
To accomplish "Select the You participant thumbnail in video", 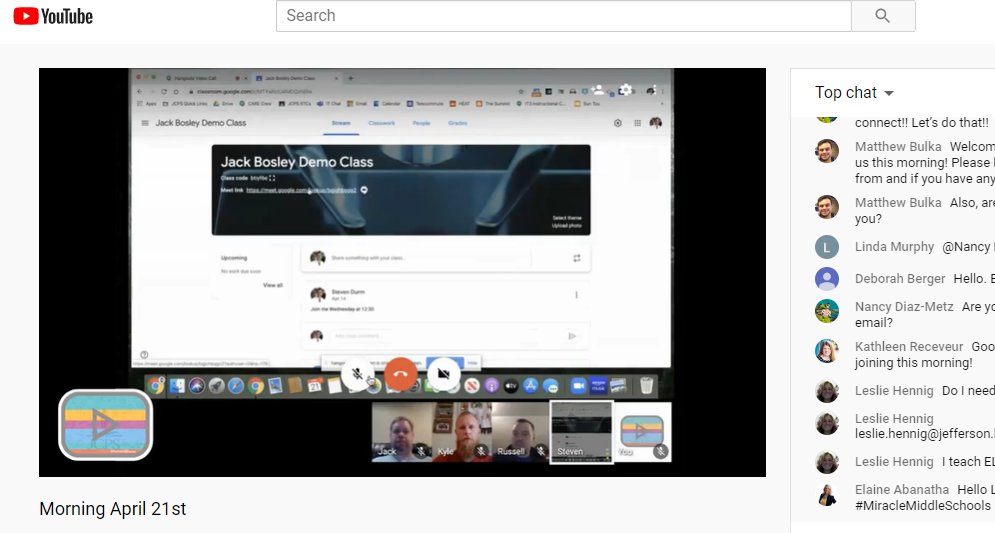I will coord(642,431).
